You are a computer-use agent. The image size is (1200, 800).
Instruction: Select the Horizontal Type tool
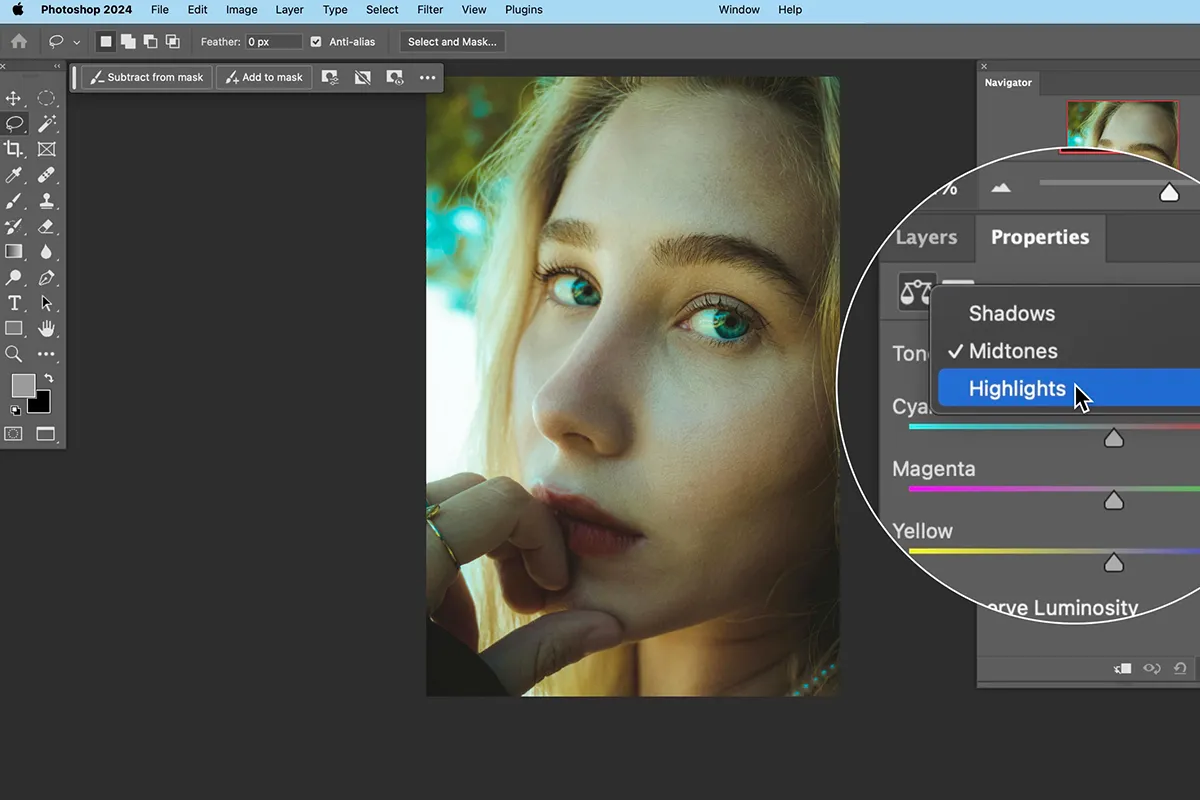14,303
